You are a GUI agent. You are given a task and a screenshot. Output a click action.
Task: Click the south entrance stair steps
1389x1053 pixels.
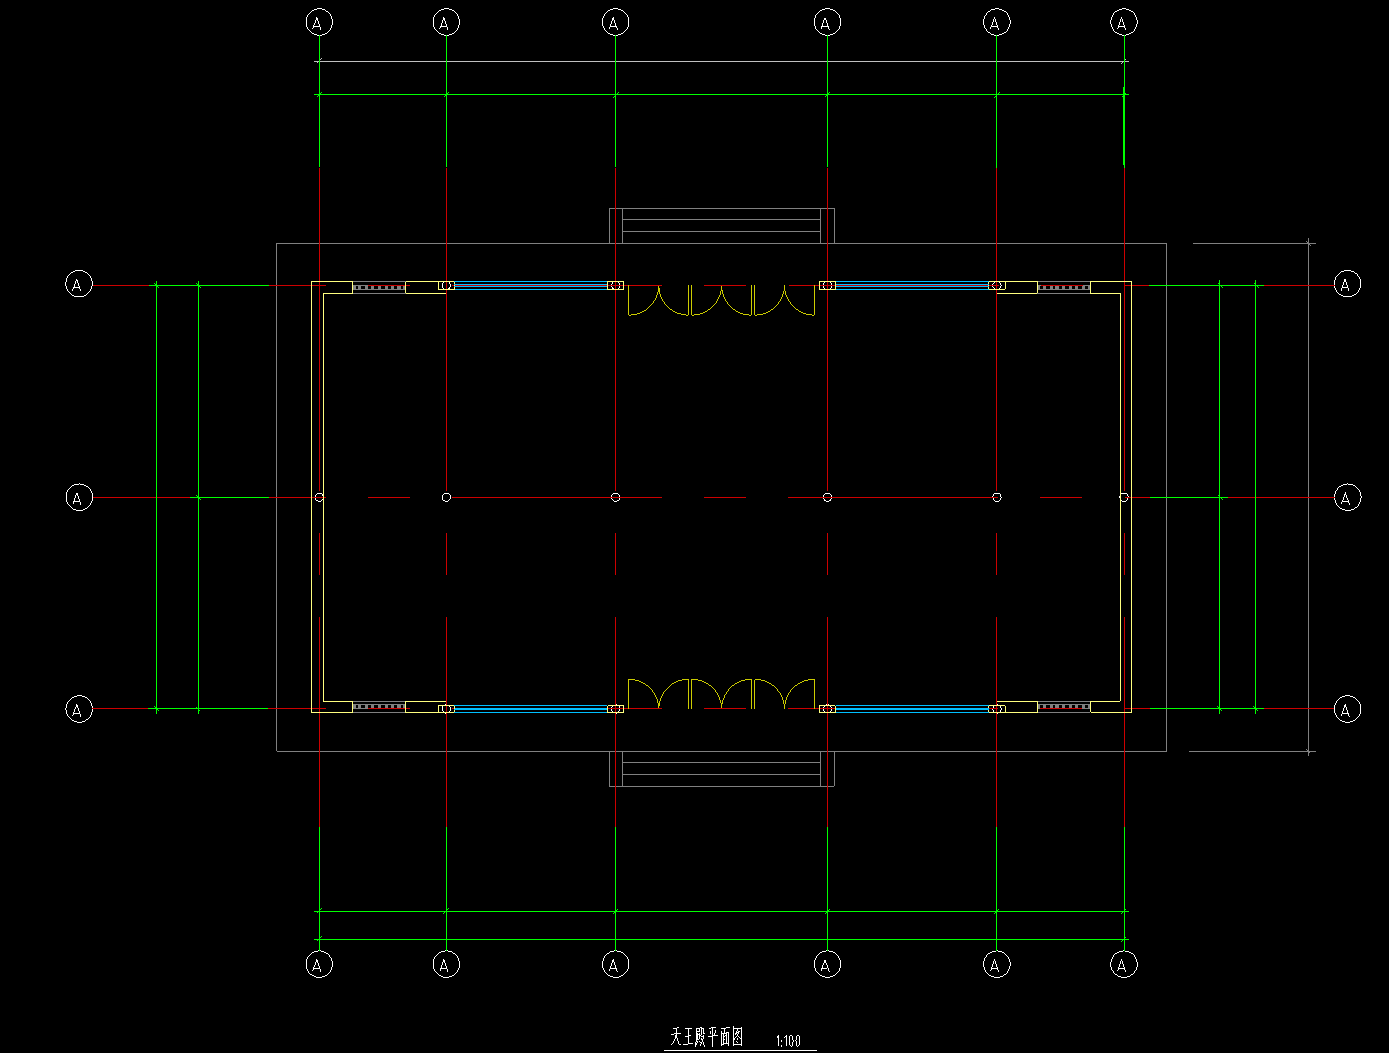[x=722, y=769]
